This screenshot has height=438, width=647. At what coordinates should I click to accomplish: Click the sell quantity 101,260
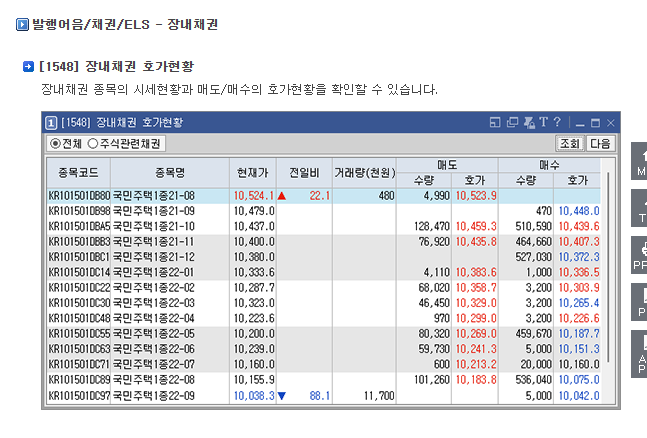click(x=432, y=380)
